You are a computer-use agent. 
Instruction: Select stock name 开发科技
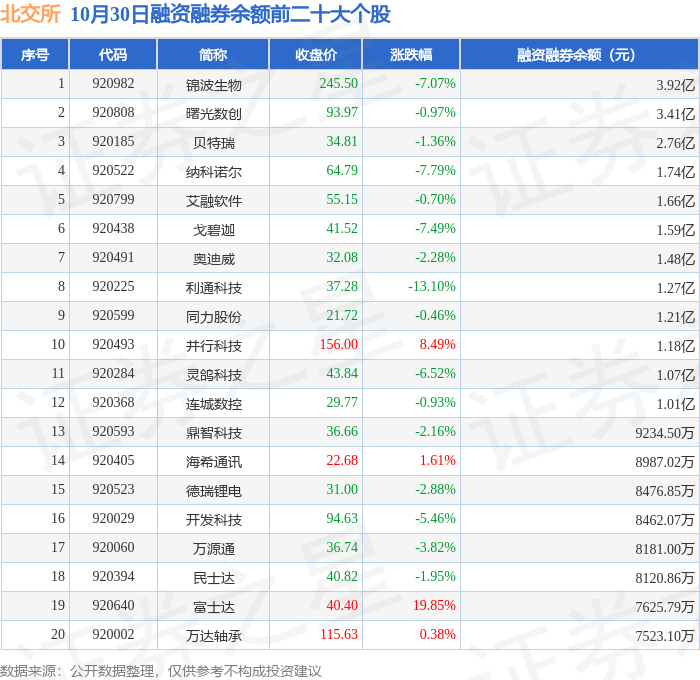coord(213,520)
